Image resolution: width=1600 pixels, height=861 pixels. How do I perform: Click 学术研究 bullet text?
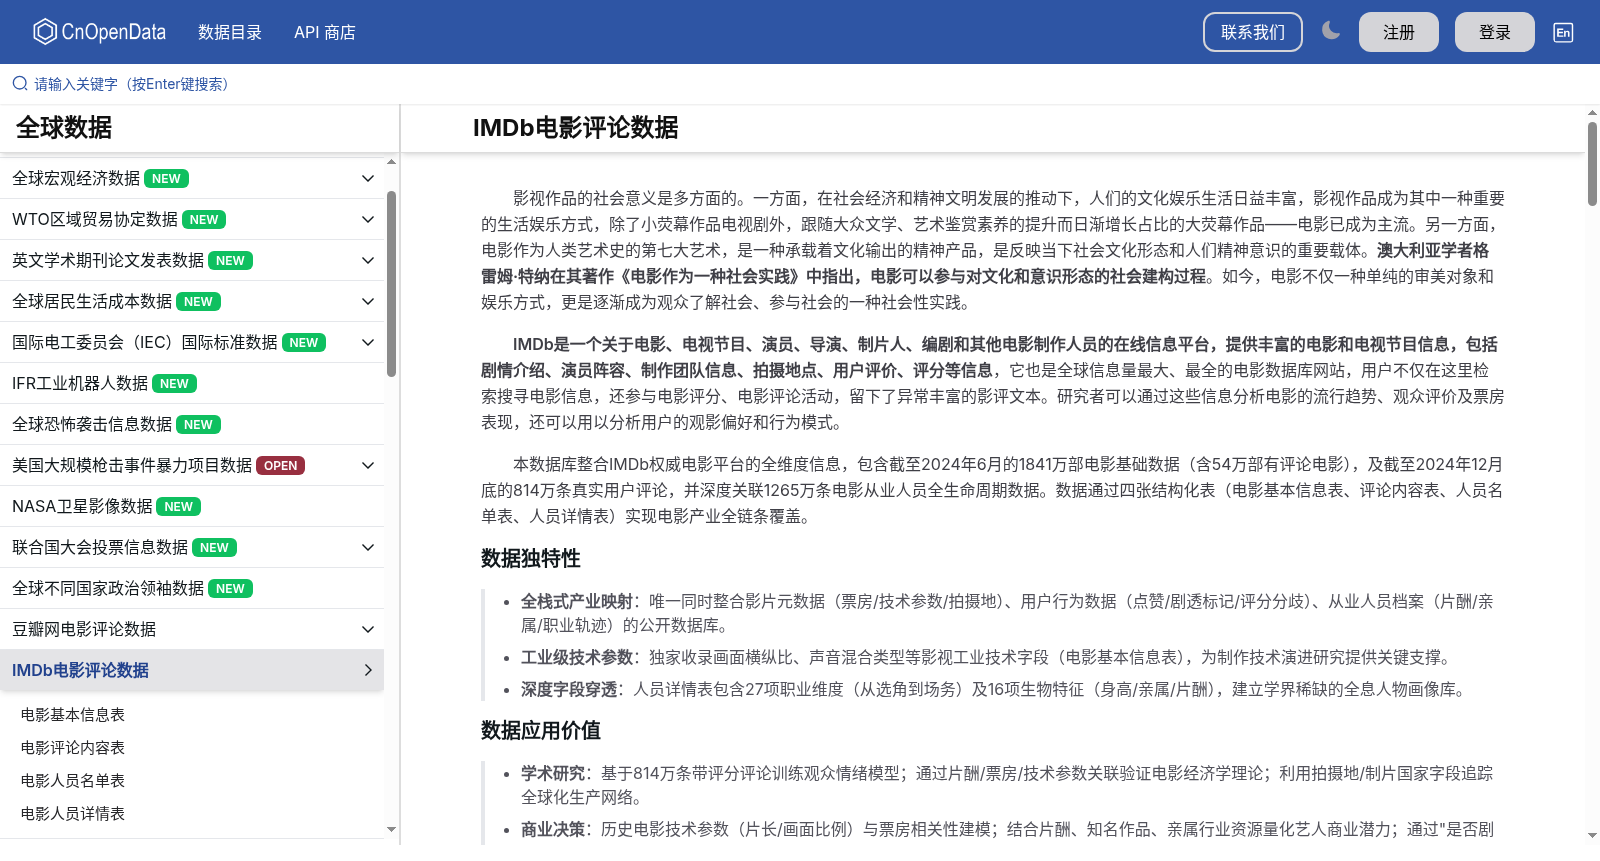(x=553, y=773)
